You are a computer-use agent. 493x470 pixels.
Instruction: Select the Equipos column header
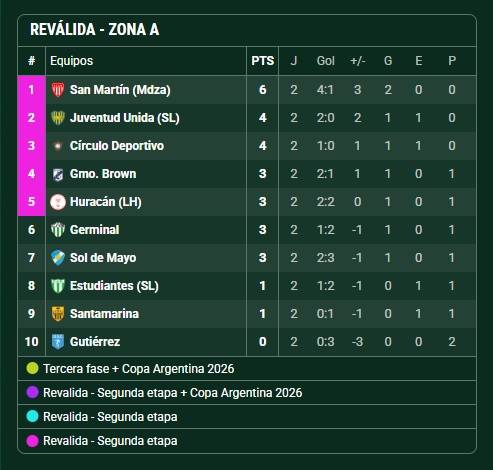(71, 61)
